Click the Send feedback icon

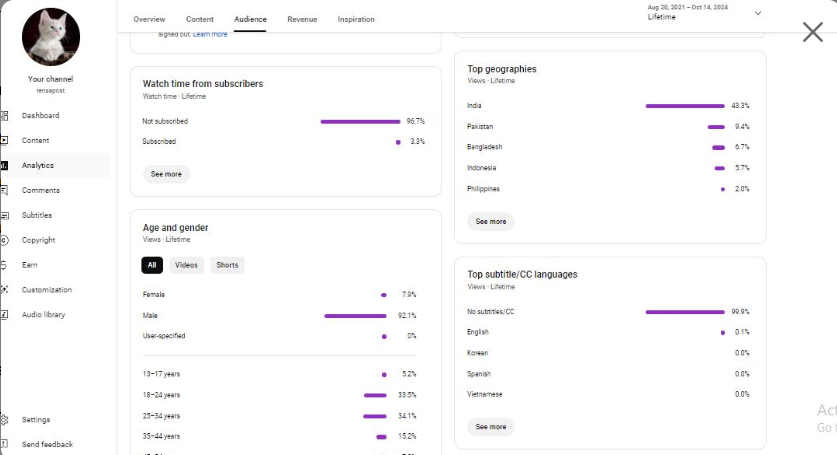4,444
